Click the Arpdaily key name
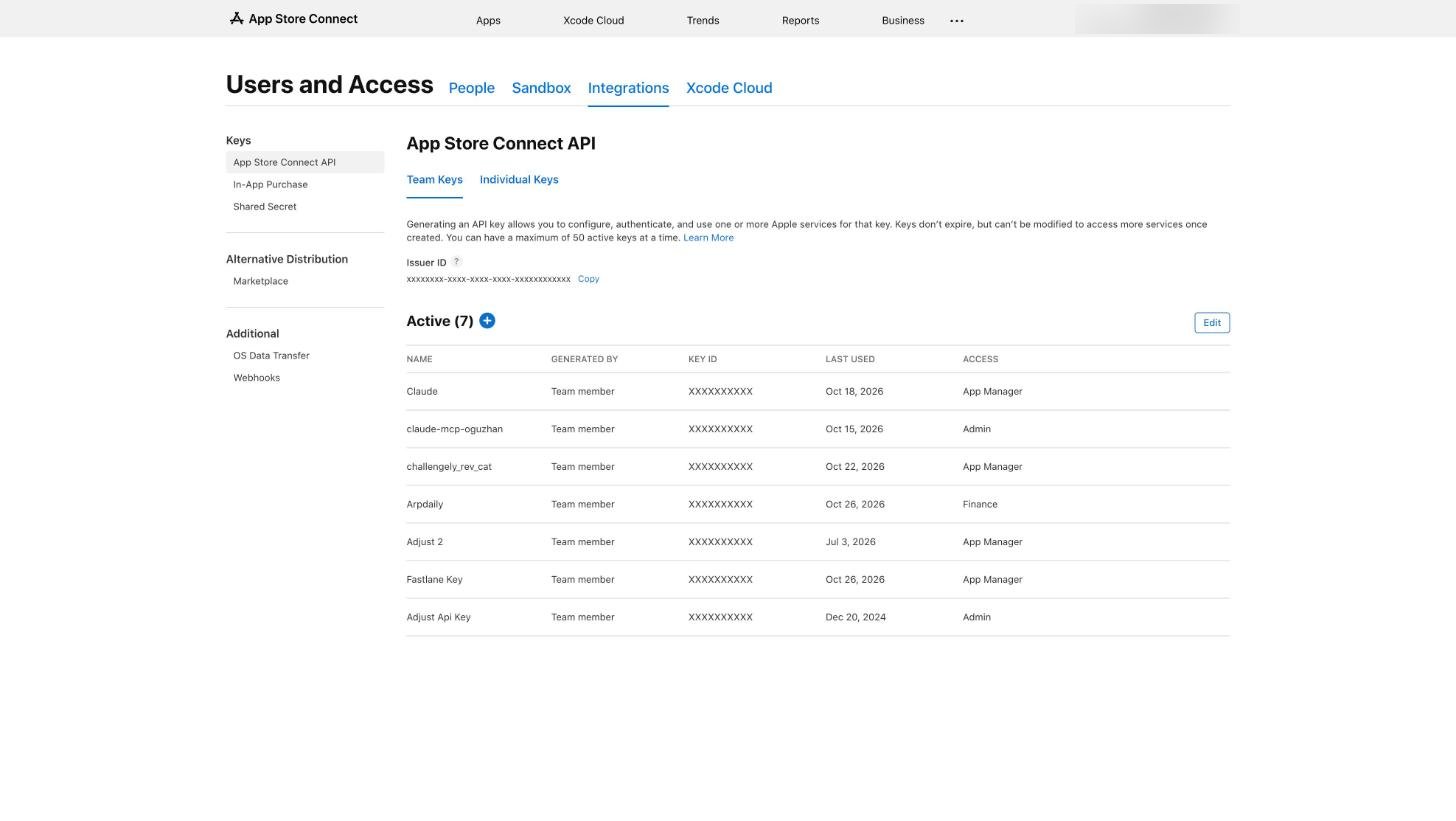1456x821 pixels. 425,505
